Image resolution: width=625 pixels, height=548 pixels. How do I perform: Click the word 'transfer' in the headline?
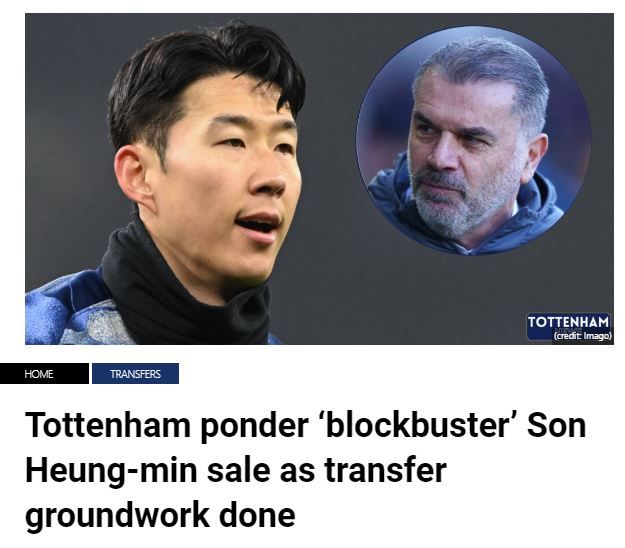(385, 470)
